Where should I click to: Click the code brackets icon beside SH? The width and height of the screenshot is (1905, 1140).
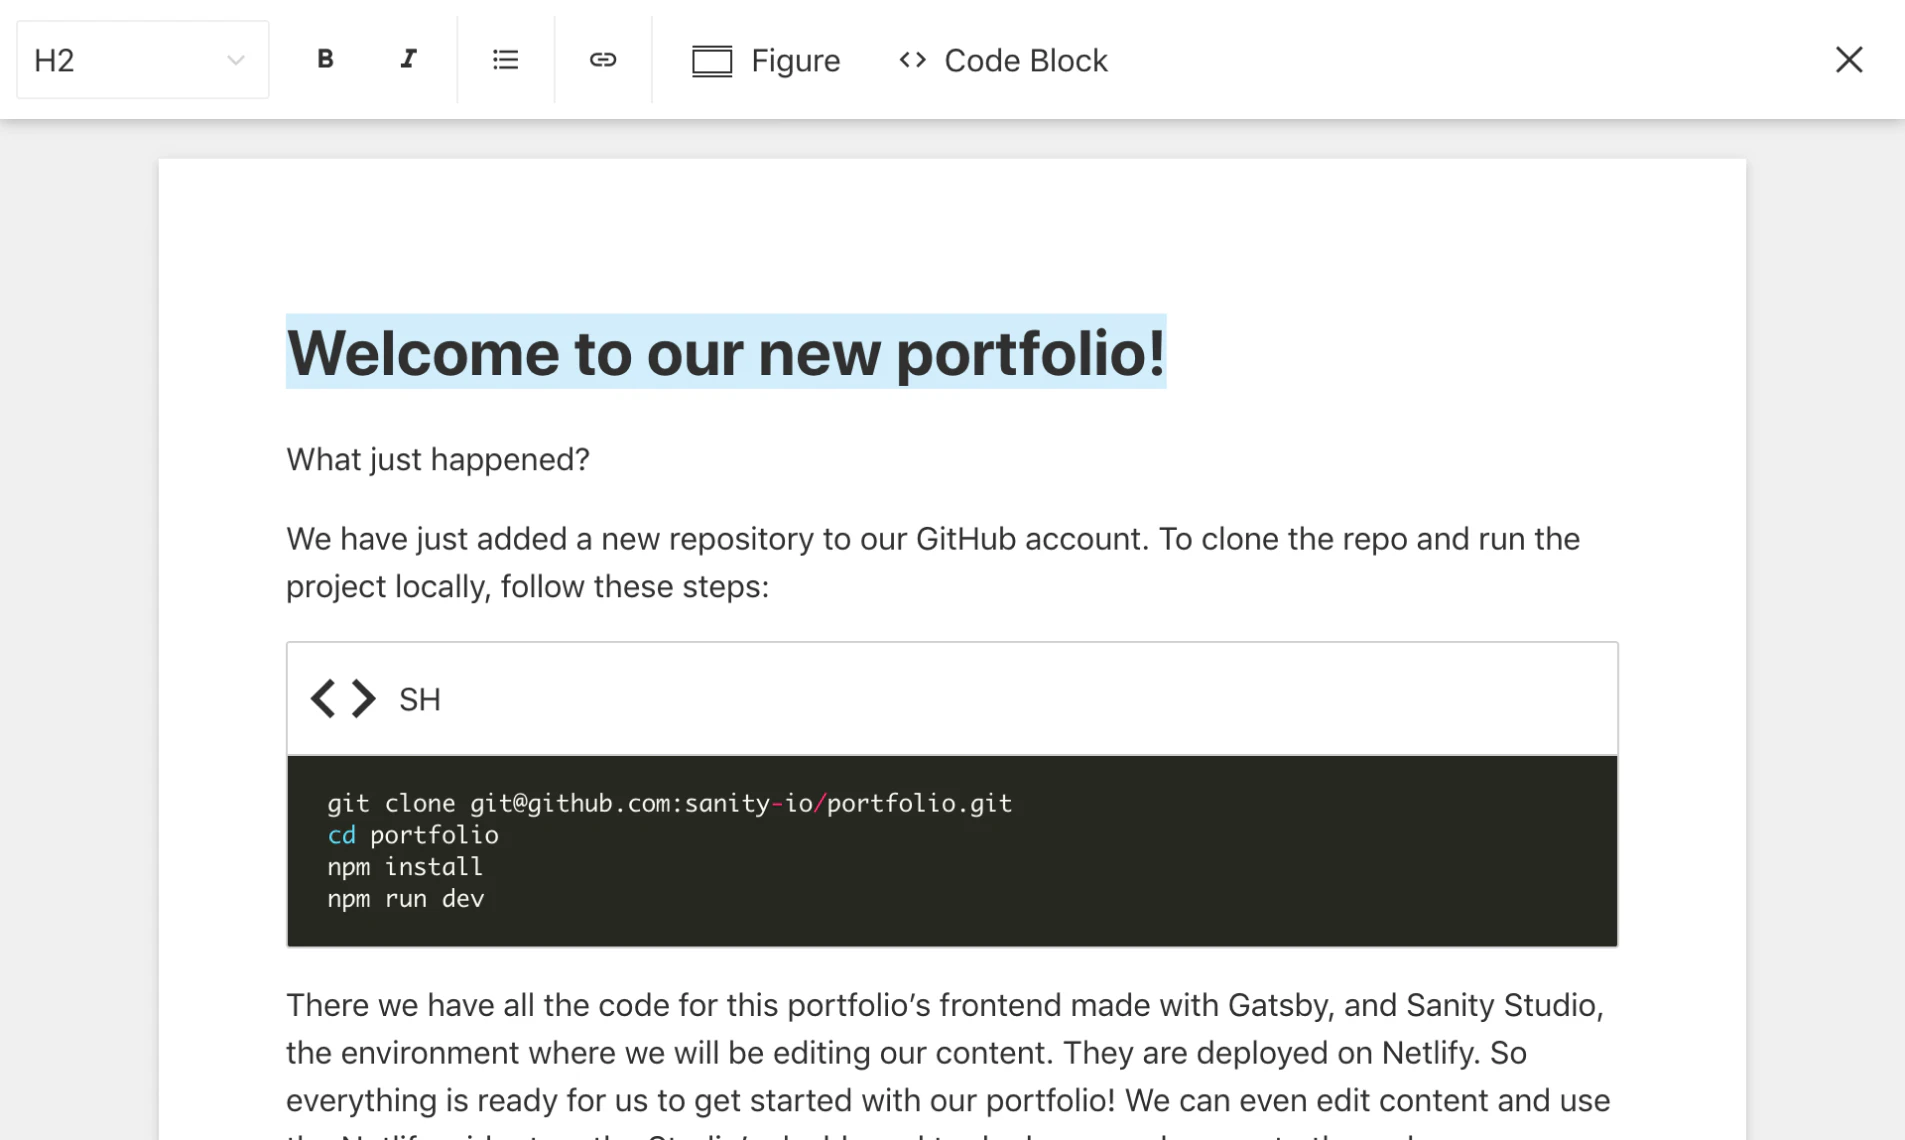tap(343, 699)
